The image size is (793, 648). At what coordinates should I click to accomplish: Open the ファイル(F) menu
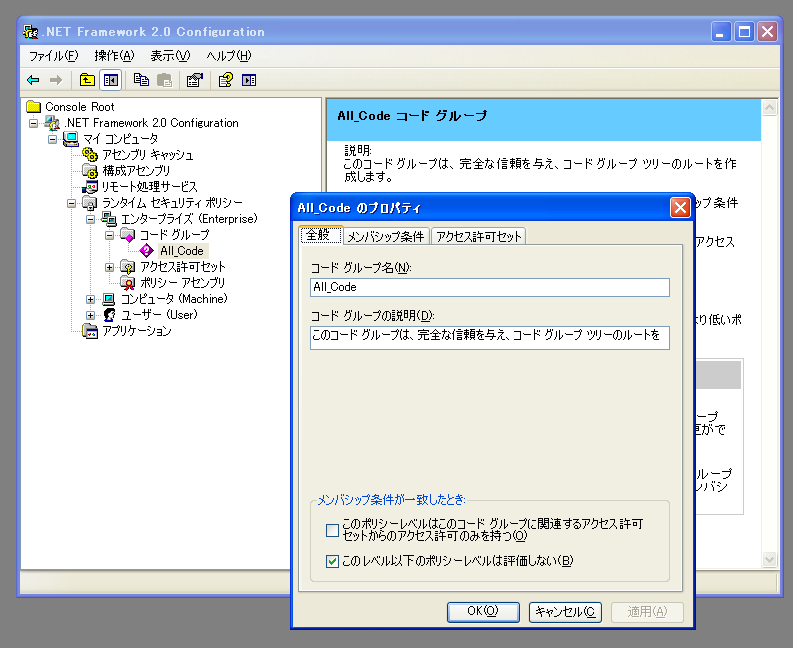(54, 56)
